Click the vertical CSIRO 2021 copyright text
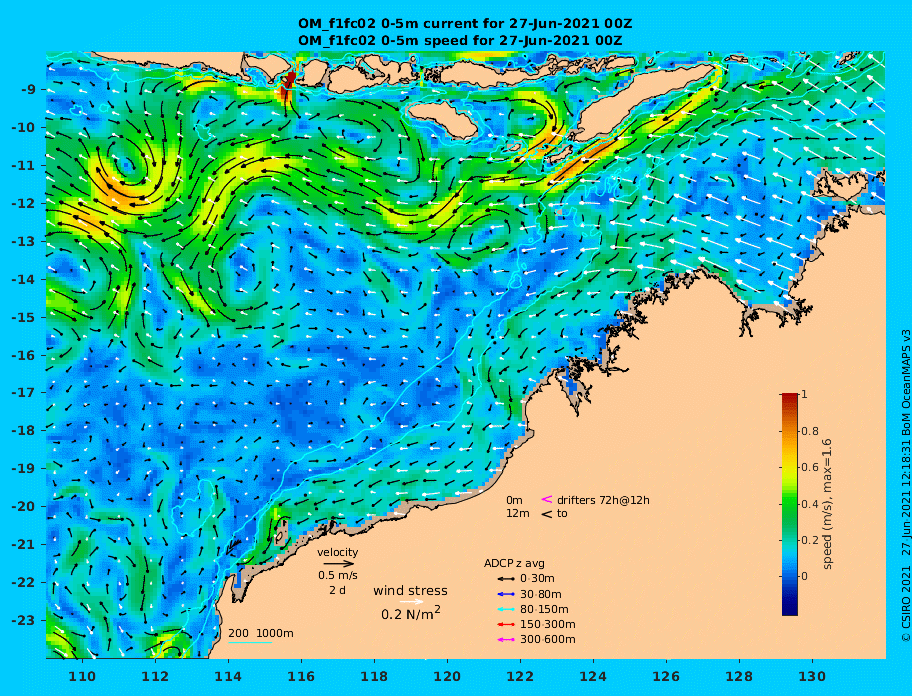Screen dimensions: 912x696 coord(905,486)
